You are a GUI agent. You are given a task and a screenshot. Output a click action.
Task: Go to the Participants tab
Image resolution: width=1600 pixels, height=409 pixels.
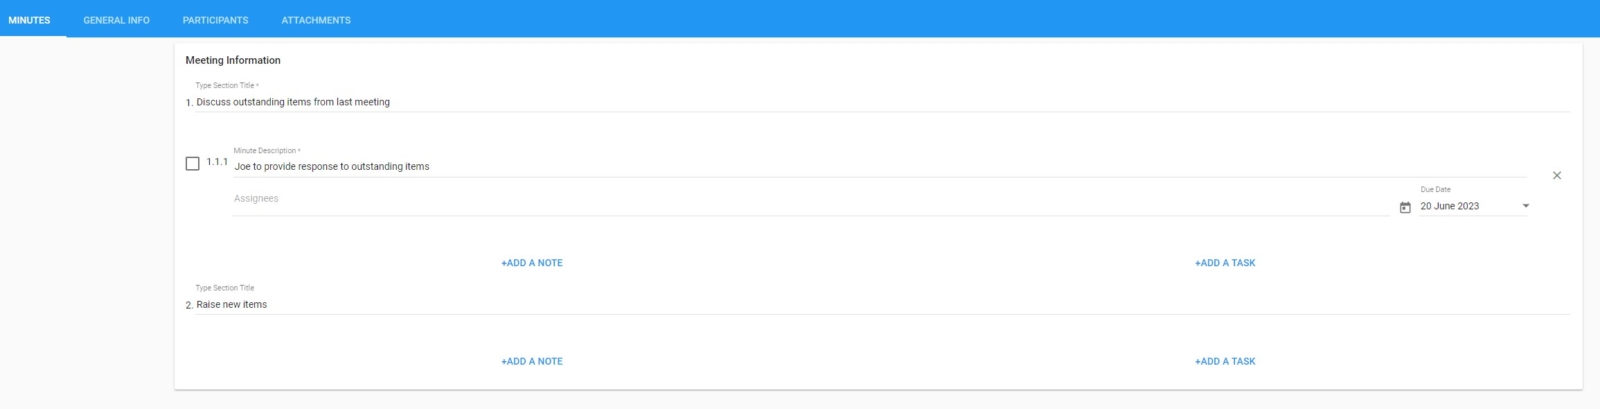point(215,19)
